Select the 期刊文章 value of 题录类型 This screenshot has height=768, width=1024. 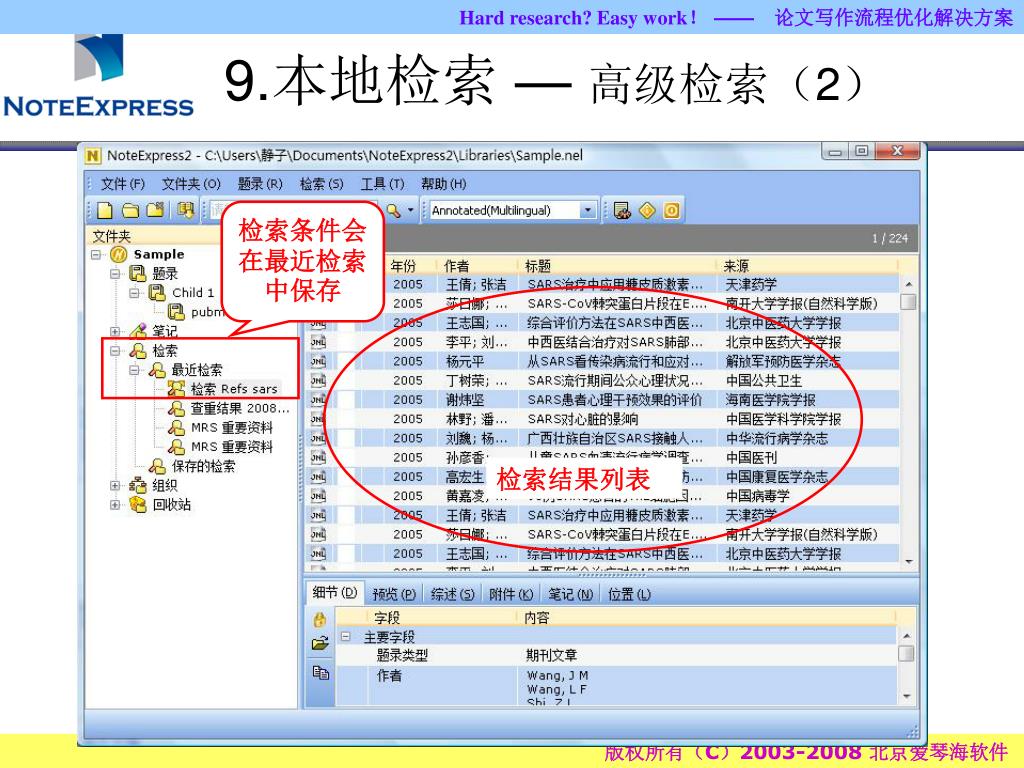pos(551,655)
